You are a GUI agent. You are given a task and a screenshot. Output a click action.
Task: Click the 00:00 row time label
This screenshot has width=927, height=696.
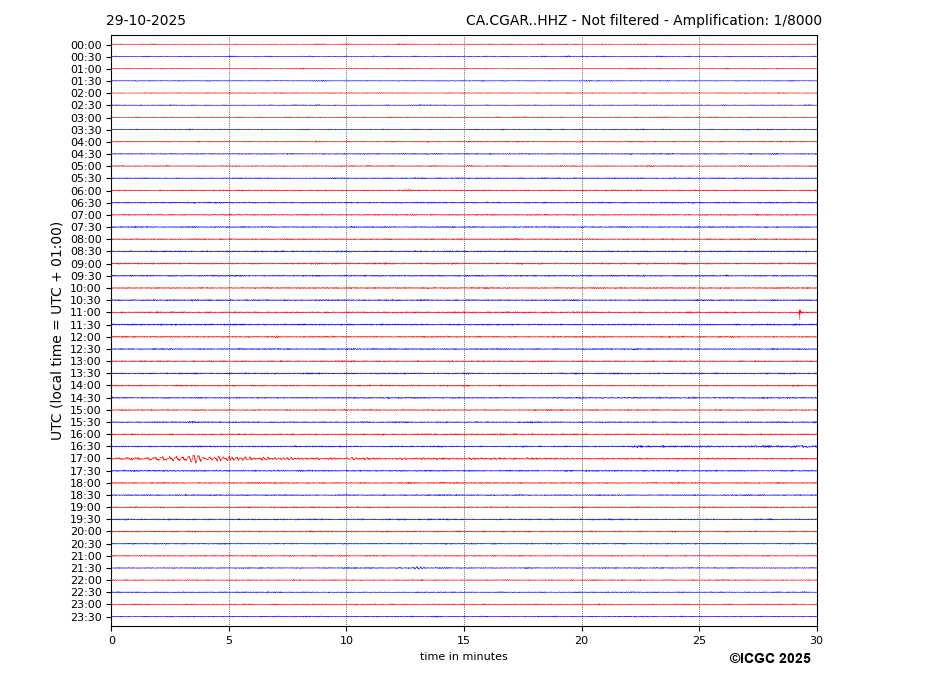[86, 45]
